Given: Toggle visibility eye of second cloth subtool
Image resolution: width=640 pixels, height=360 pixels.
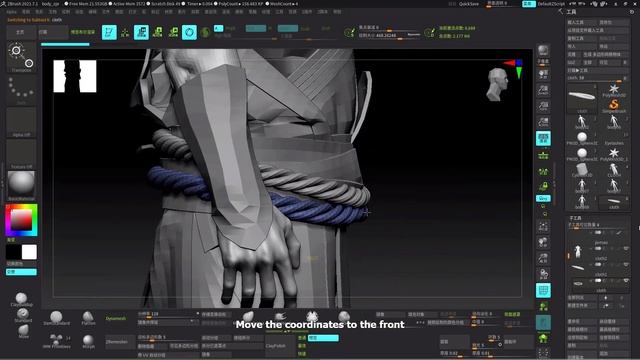Looking at the screenshot, I should [x=626, y=264].
